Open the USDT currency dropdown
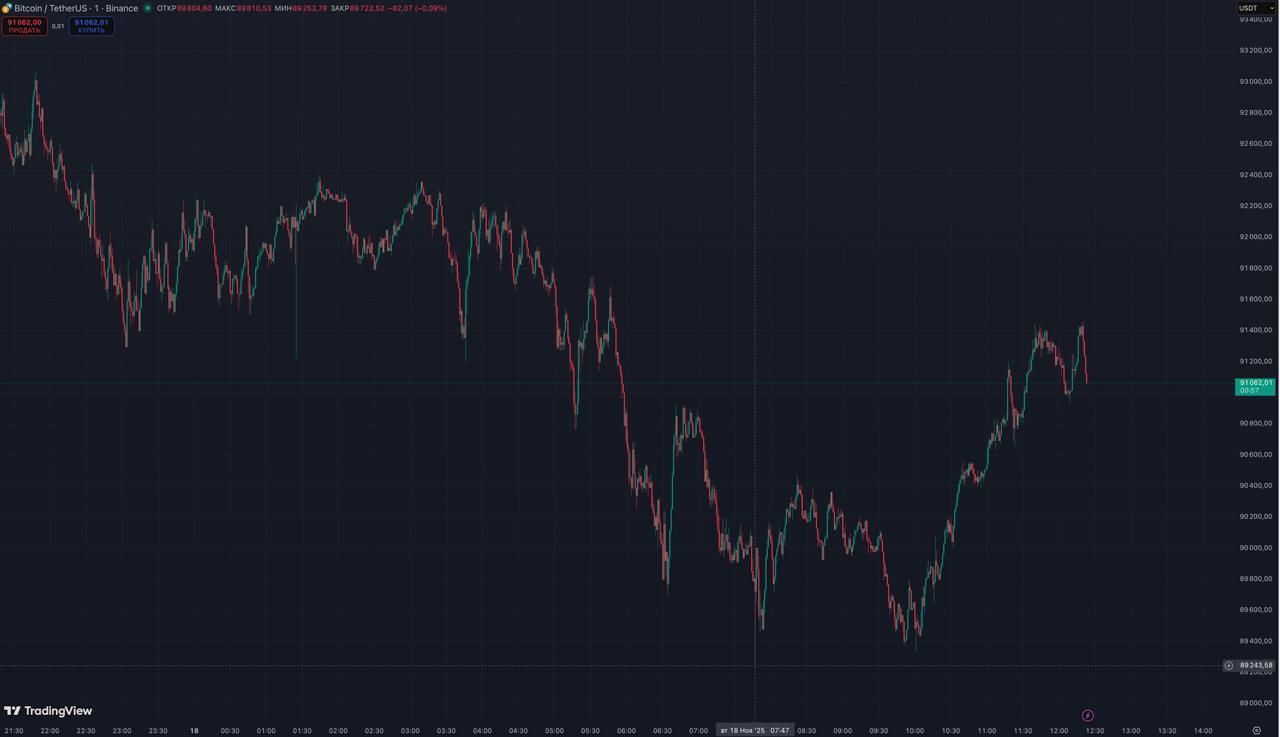 (1256, 8)
